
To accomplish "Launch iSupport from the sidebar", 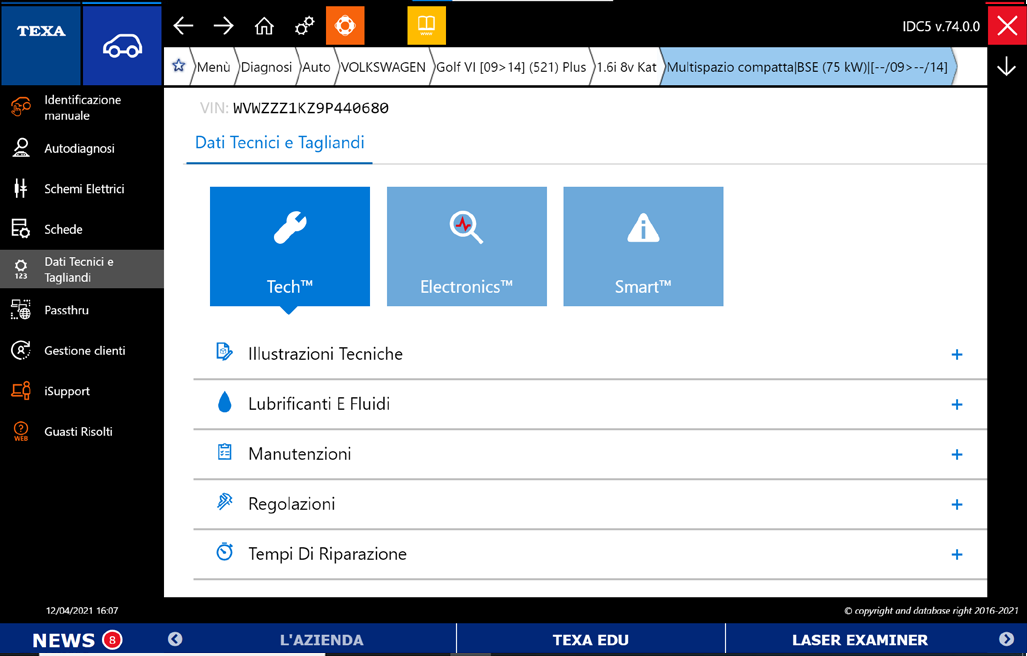I will click(82, 392).
